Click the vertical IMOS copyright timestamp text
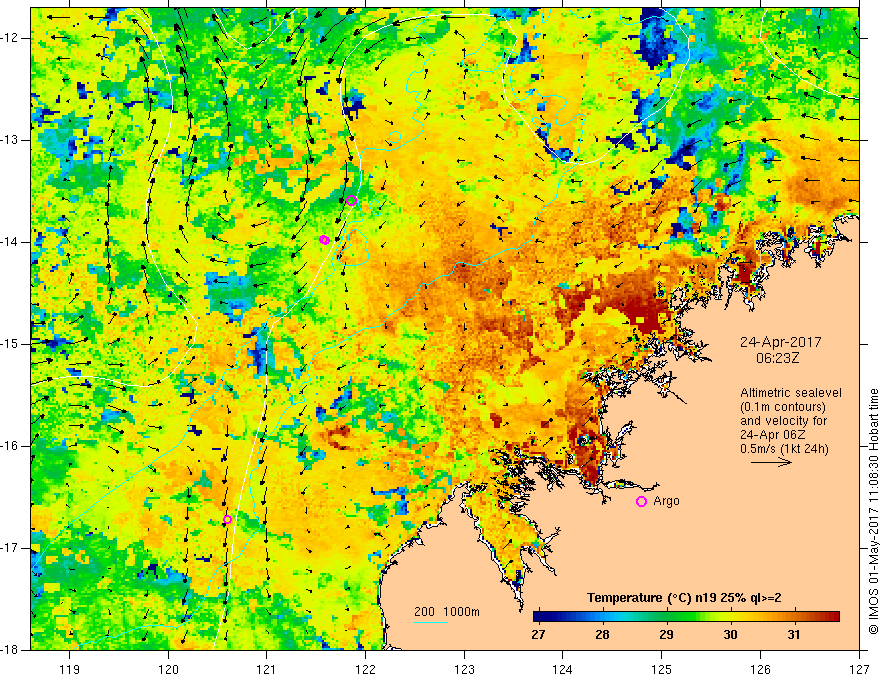The image size is (880, 680). [x=873, y=511]
